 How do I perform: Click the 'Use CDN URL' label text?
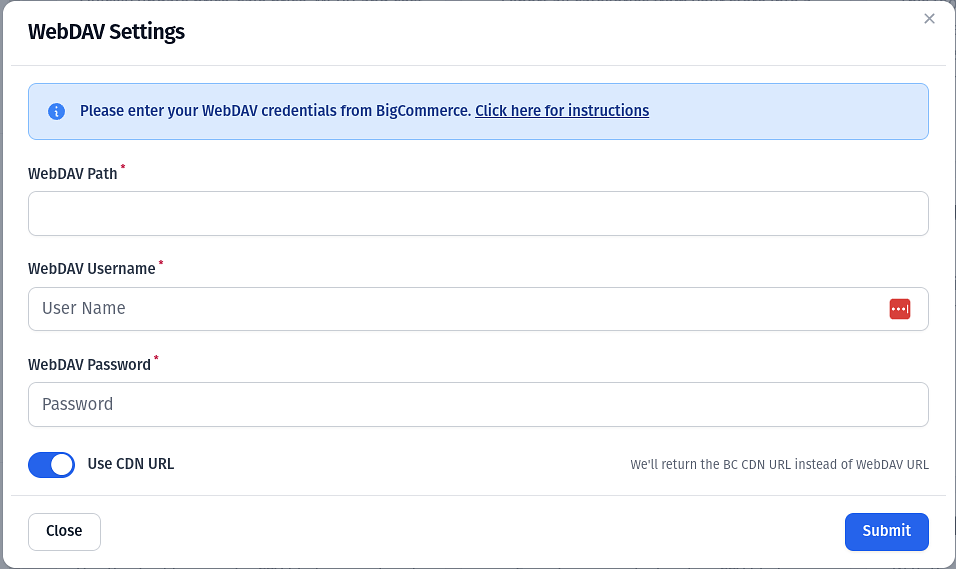[x=130, y=464]
